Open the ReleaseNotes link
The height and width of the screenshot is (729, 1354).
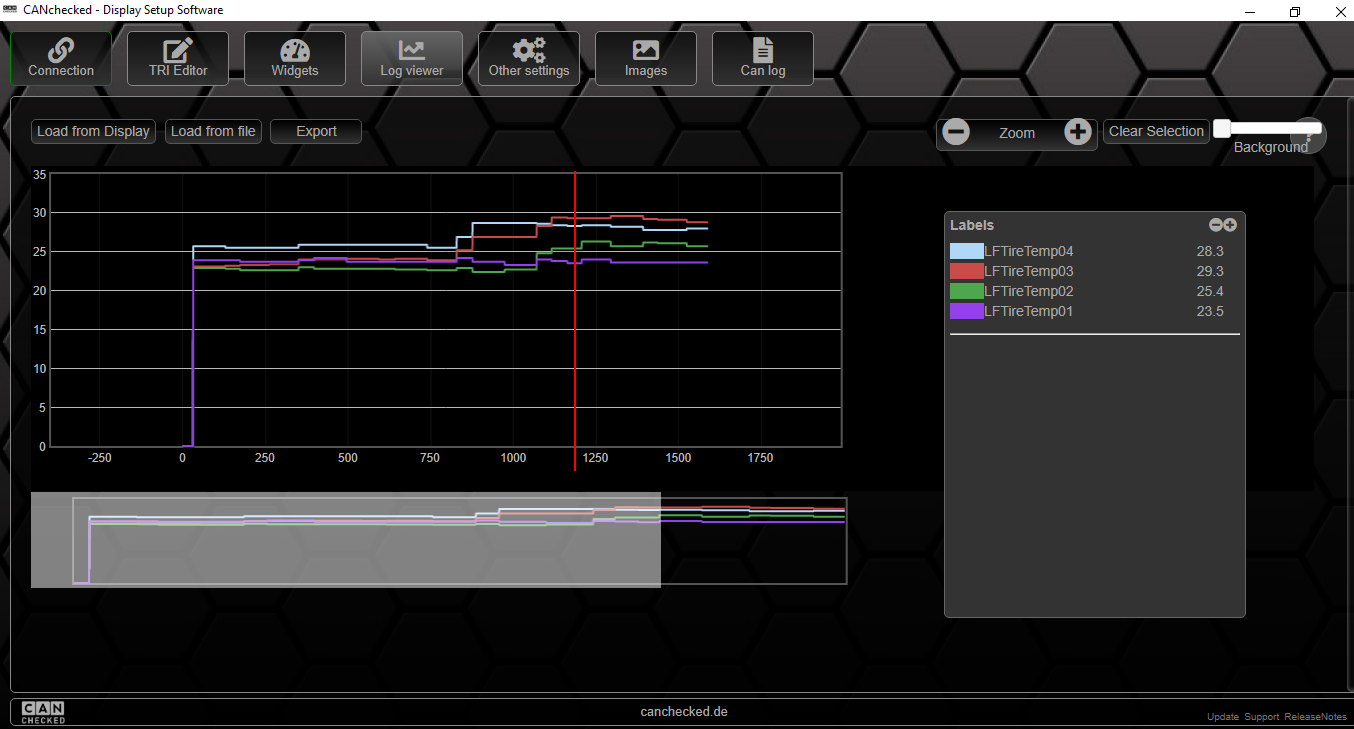click(1315, 717)
